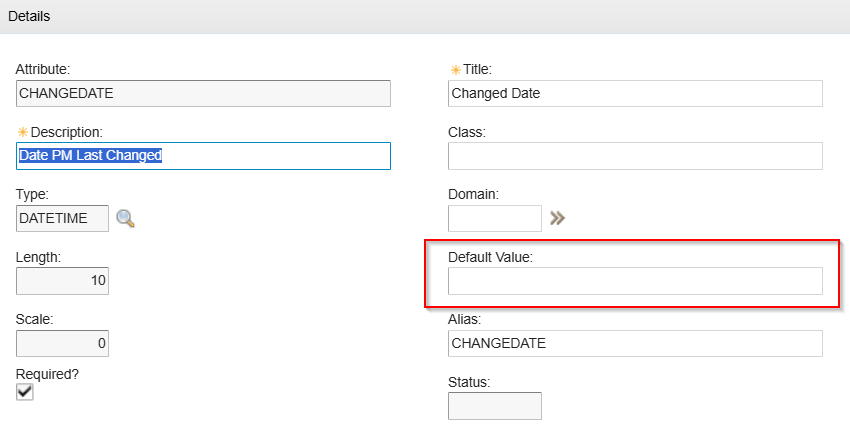Click the Length field showing 10
The height and width of the screenshot is (429, 850).
coord(62,281)
